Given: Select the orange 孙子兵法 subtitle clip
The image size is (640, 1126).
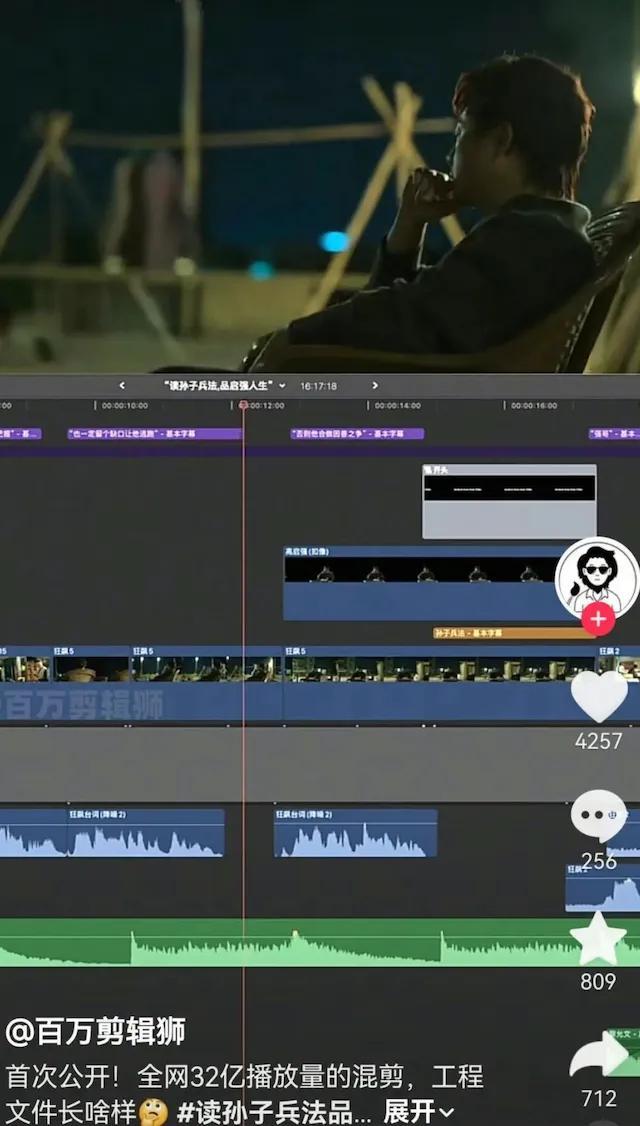Looking at the screenshot, I should [x=510, y=633].
